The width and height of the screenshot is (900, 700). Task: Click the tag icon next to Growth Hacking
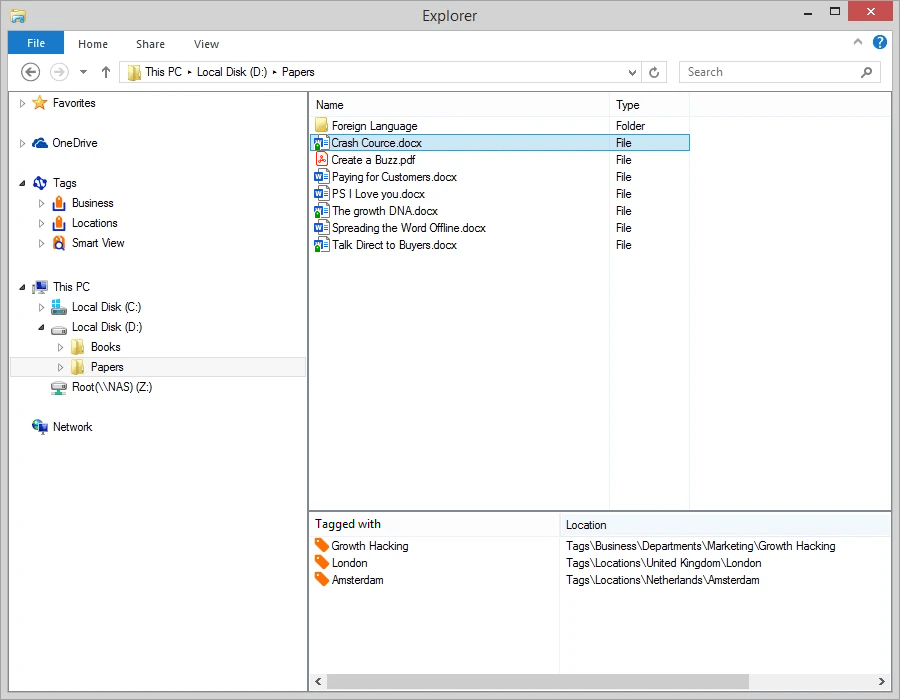(x=322, y=546)
